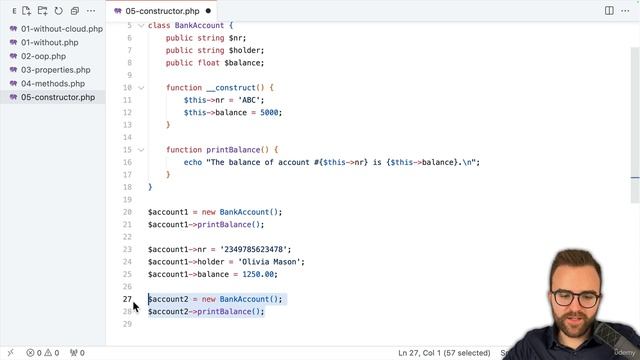
Task: Select the 05-constructor.php editor tab
Action: point(162,11)
